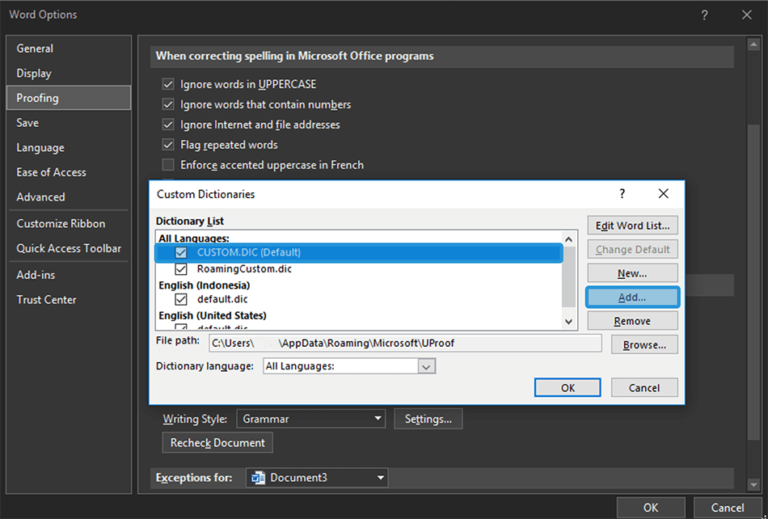Viewport: 768px width, 519px height.
Task: Open grammar Settings button
Action: tap(428, 419)
